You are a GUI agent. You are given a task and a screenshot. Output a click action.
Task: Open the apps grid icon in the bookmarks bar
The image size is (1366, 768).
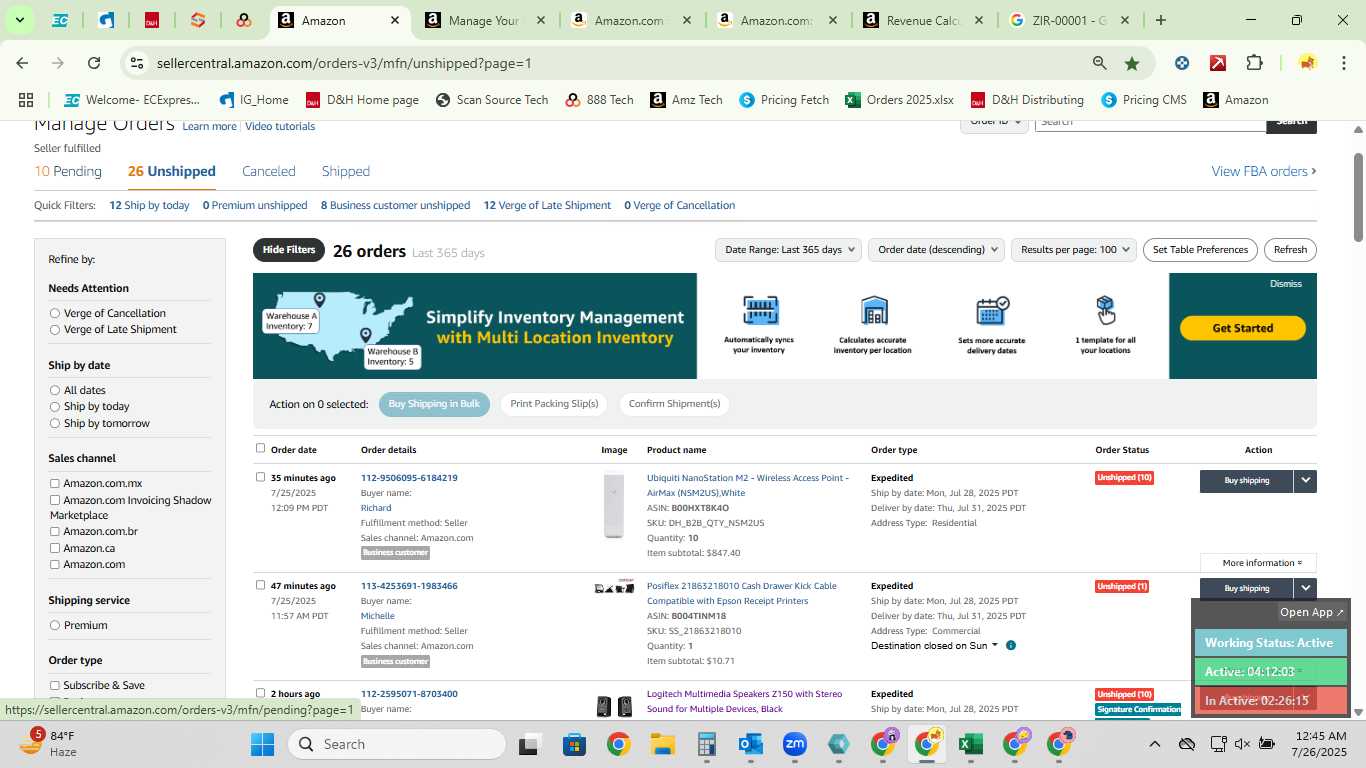coord(26,100)
